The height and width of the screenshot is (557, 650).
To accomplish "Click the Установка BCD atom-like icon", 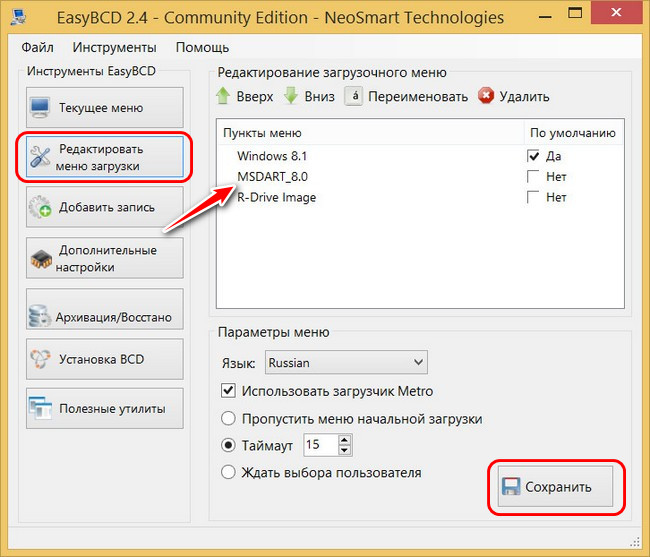I will click(40, 359).
